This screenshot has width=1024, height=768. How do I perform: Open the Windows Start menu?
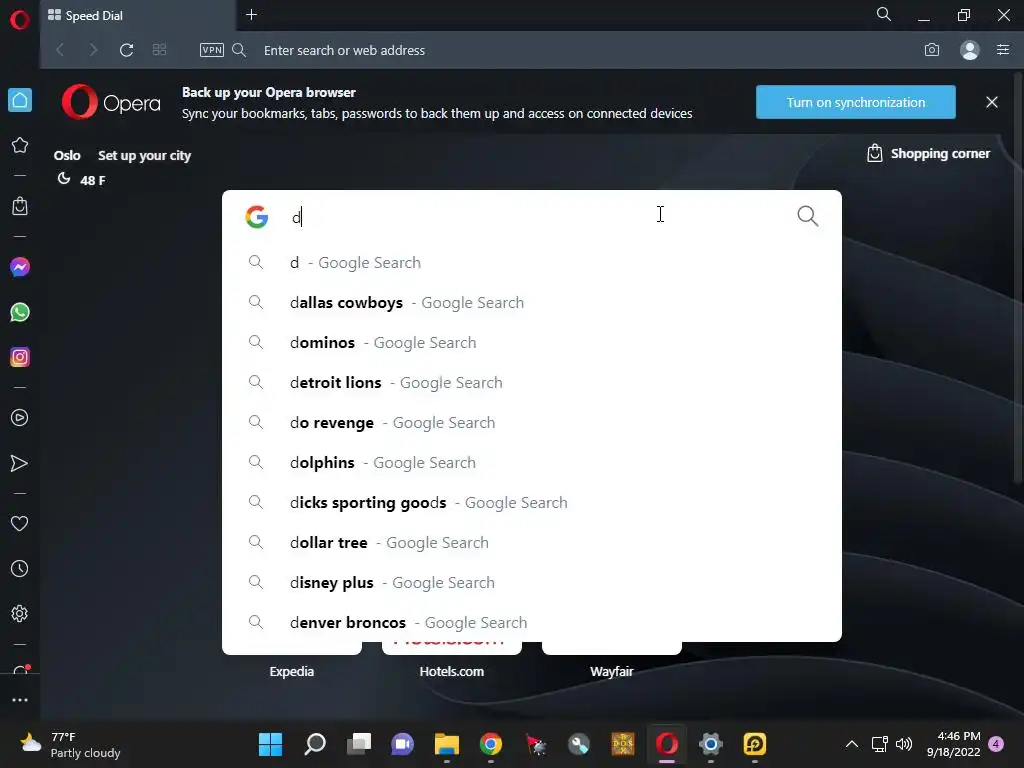point(270,744)
